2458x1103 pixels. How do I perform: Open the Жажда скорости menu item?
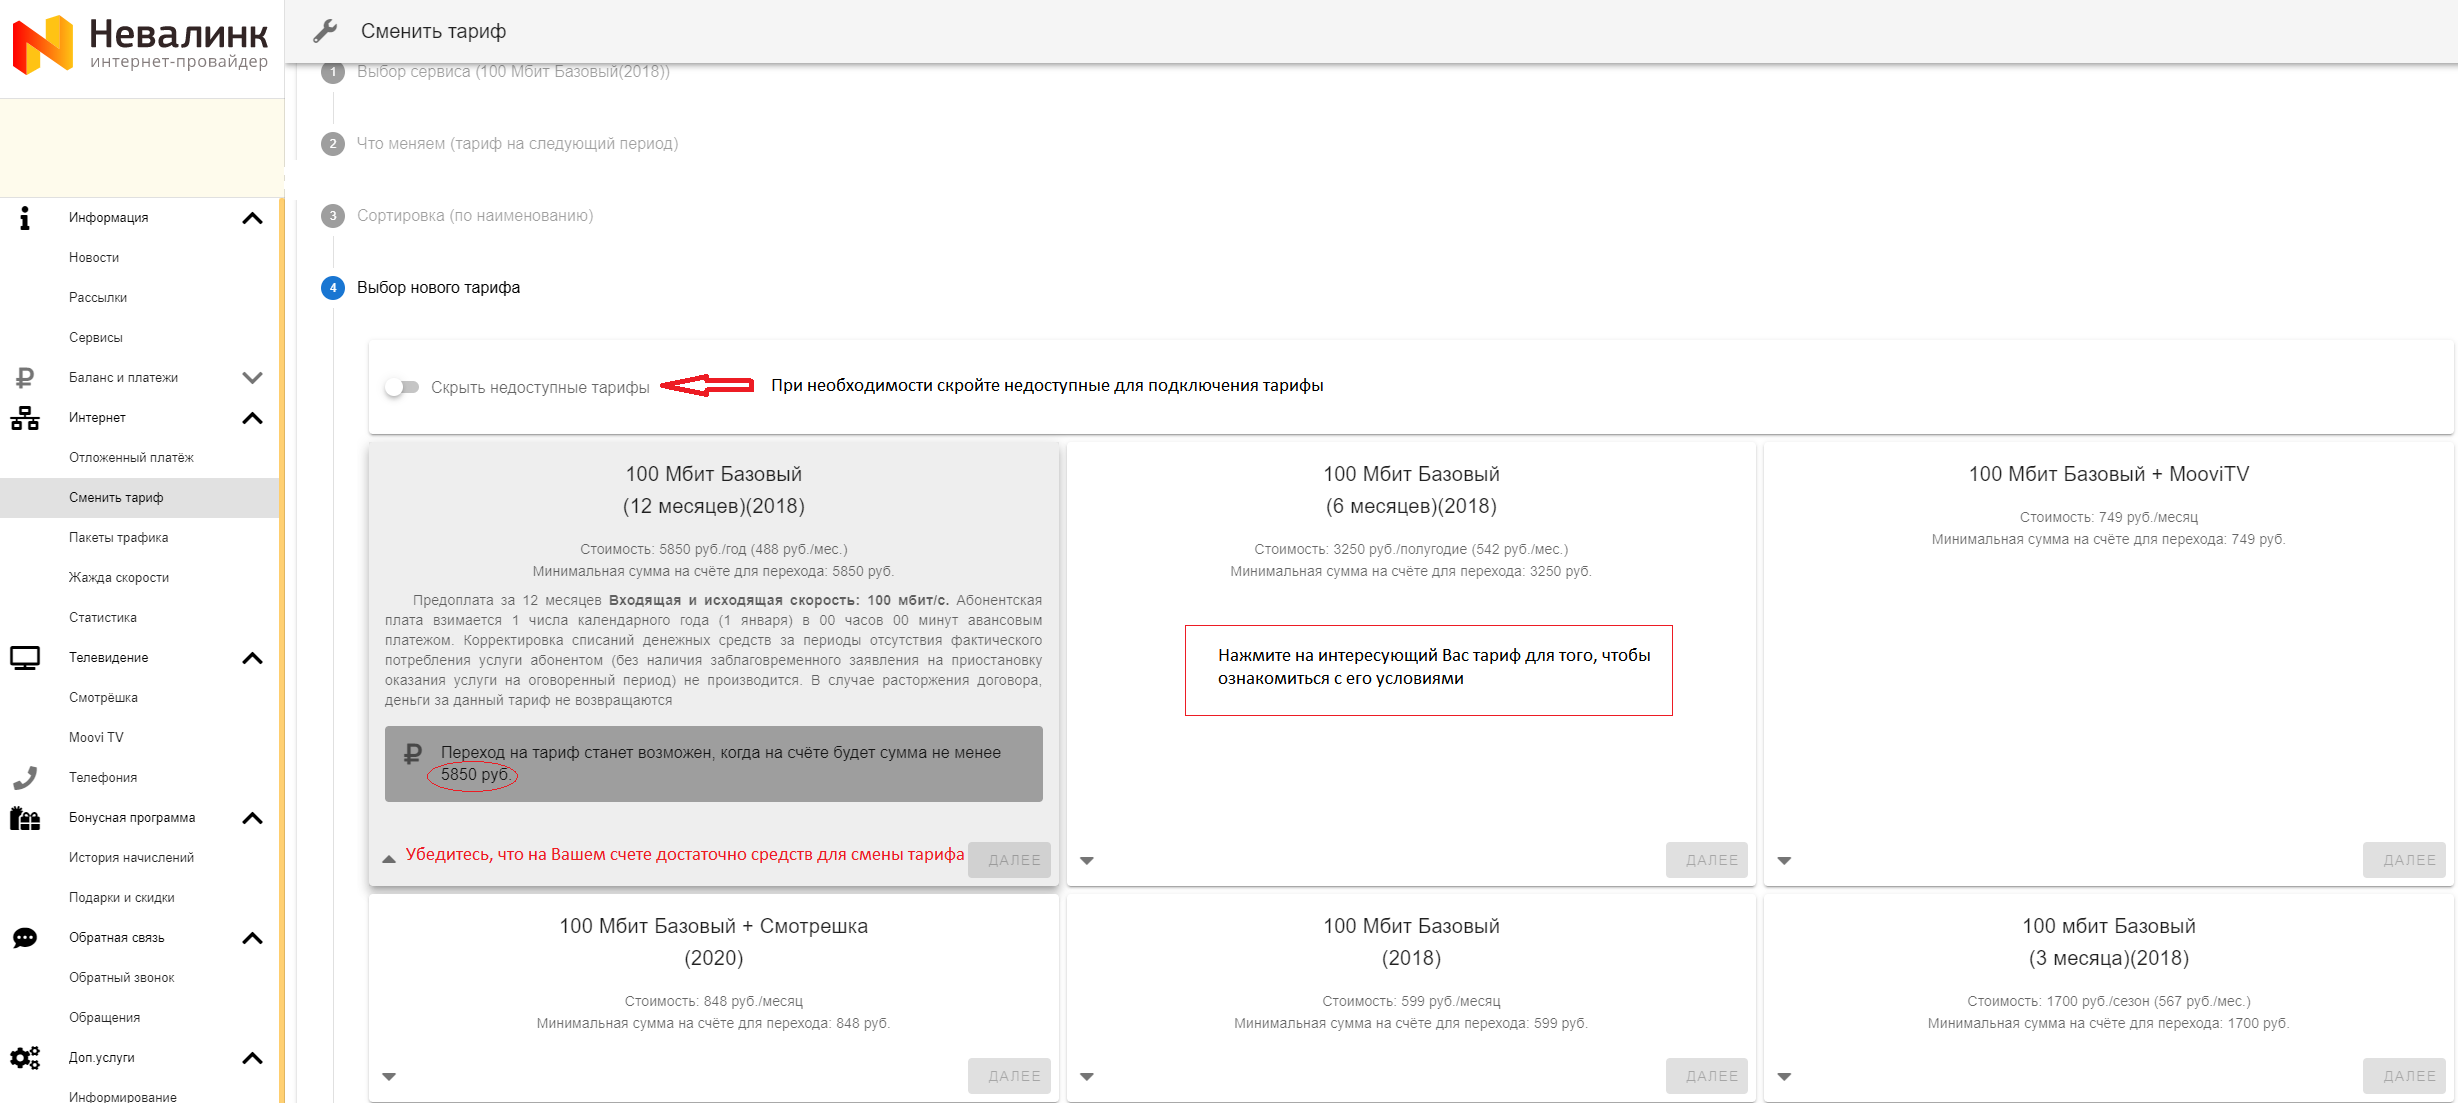(118, 578)
